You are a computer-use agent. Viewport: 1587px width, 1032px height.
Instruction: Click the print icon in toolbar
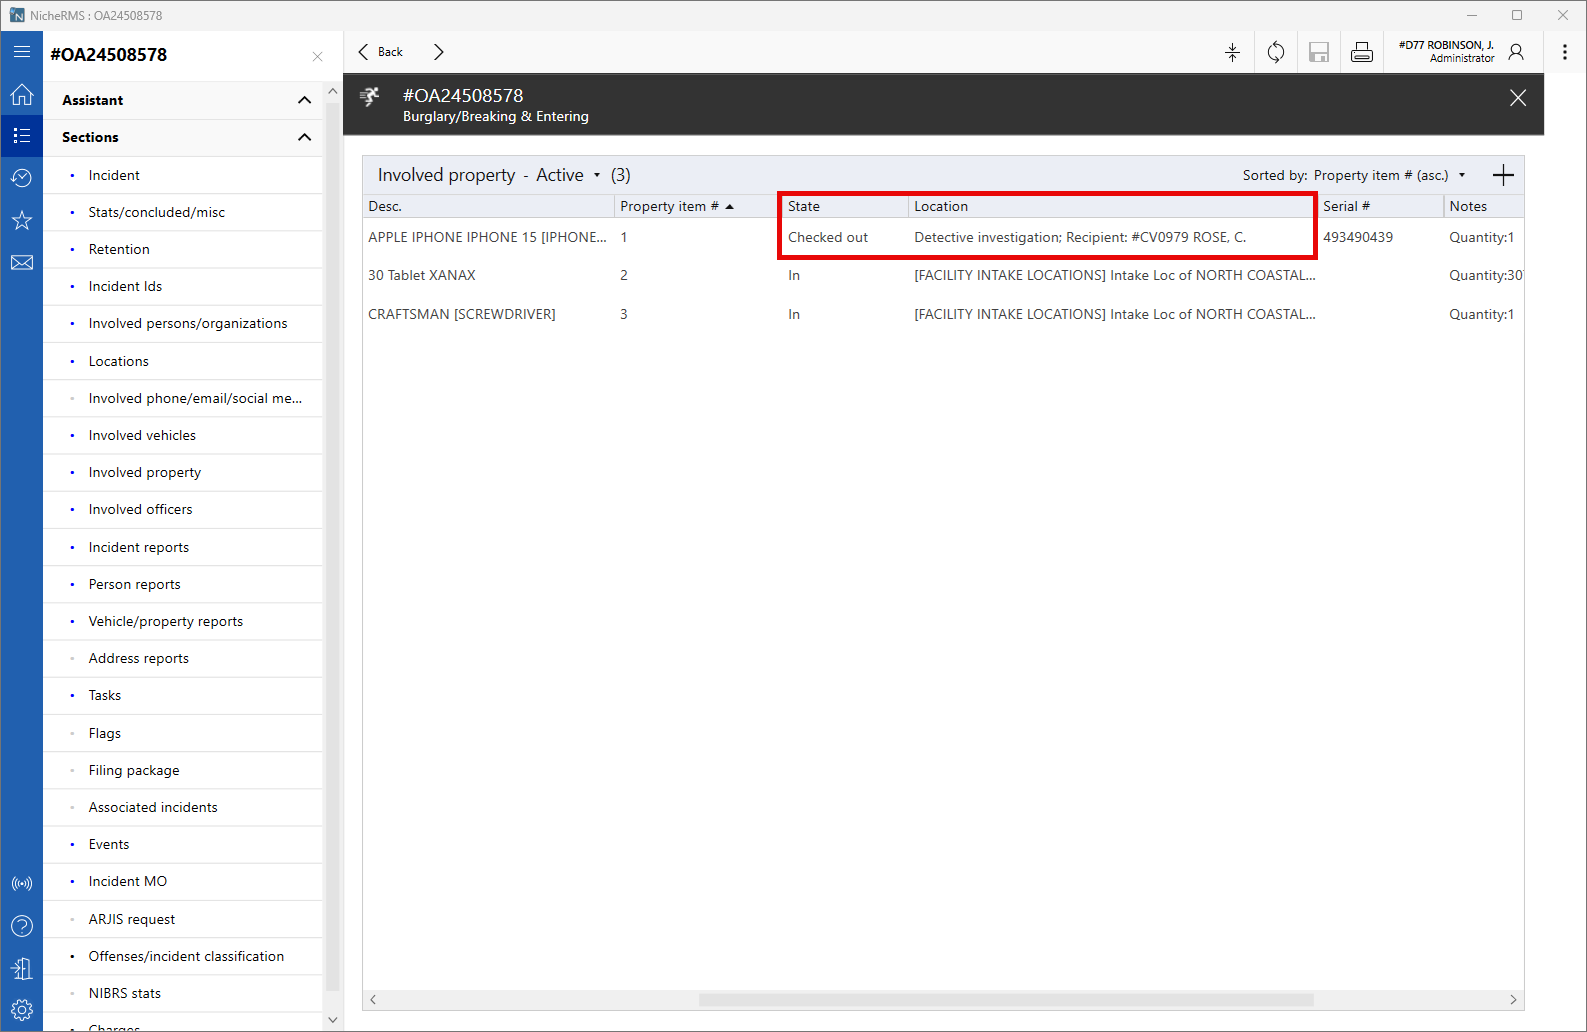pyautogui.click(x=1361, y=52)
